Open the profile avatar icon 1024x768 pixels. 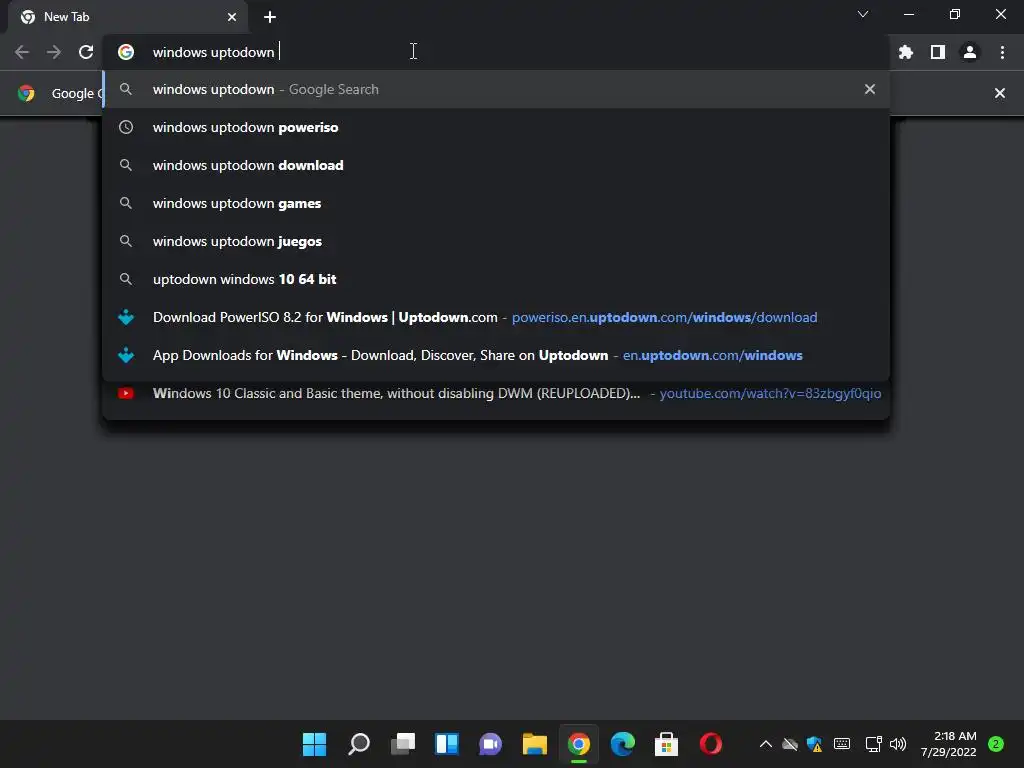click(x=970, y=52)
